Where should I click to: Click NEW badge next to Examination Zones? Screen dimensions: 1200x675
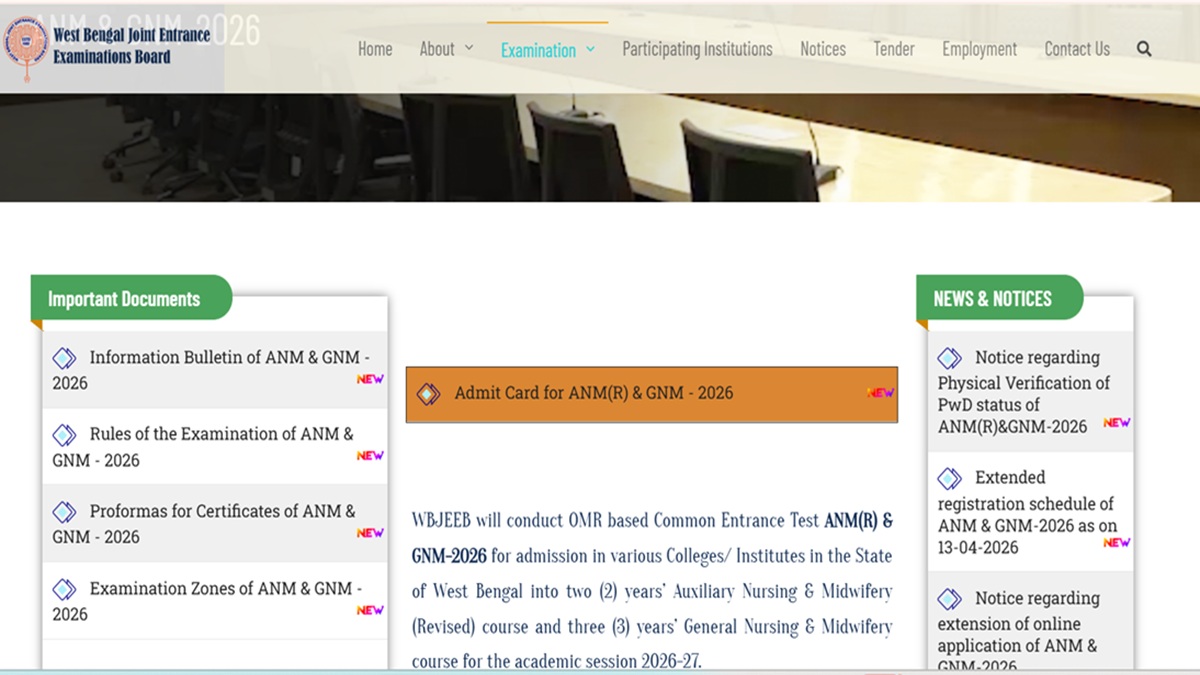pos(370,610)
